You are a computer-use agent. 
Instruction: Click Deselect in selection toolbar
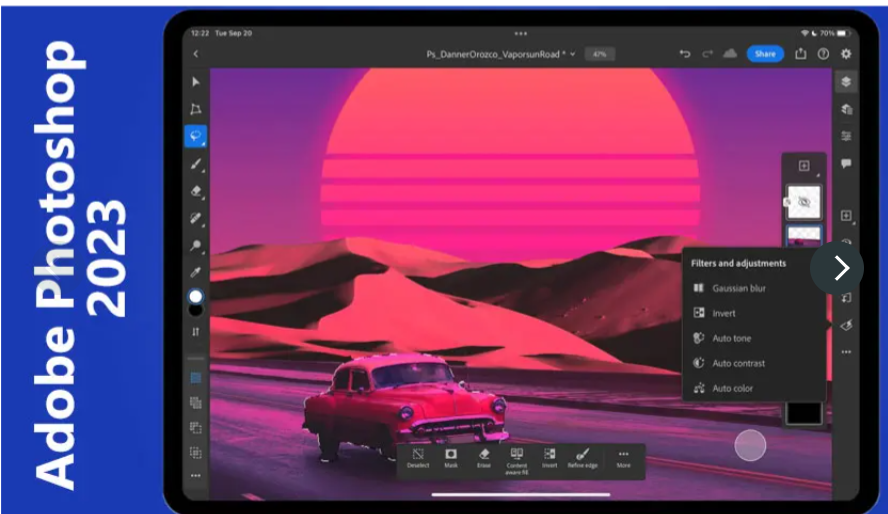pyautogui.click(x=418, y=459)
